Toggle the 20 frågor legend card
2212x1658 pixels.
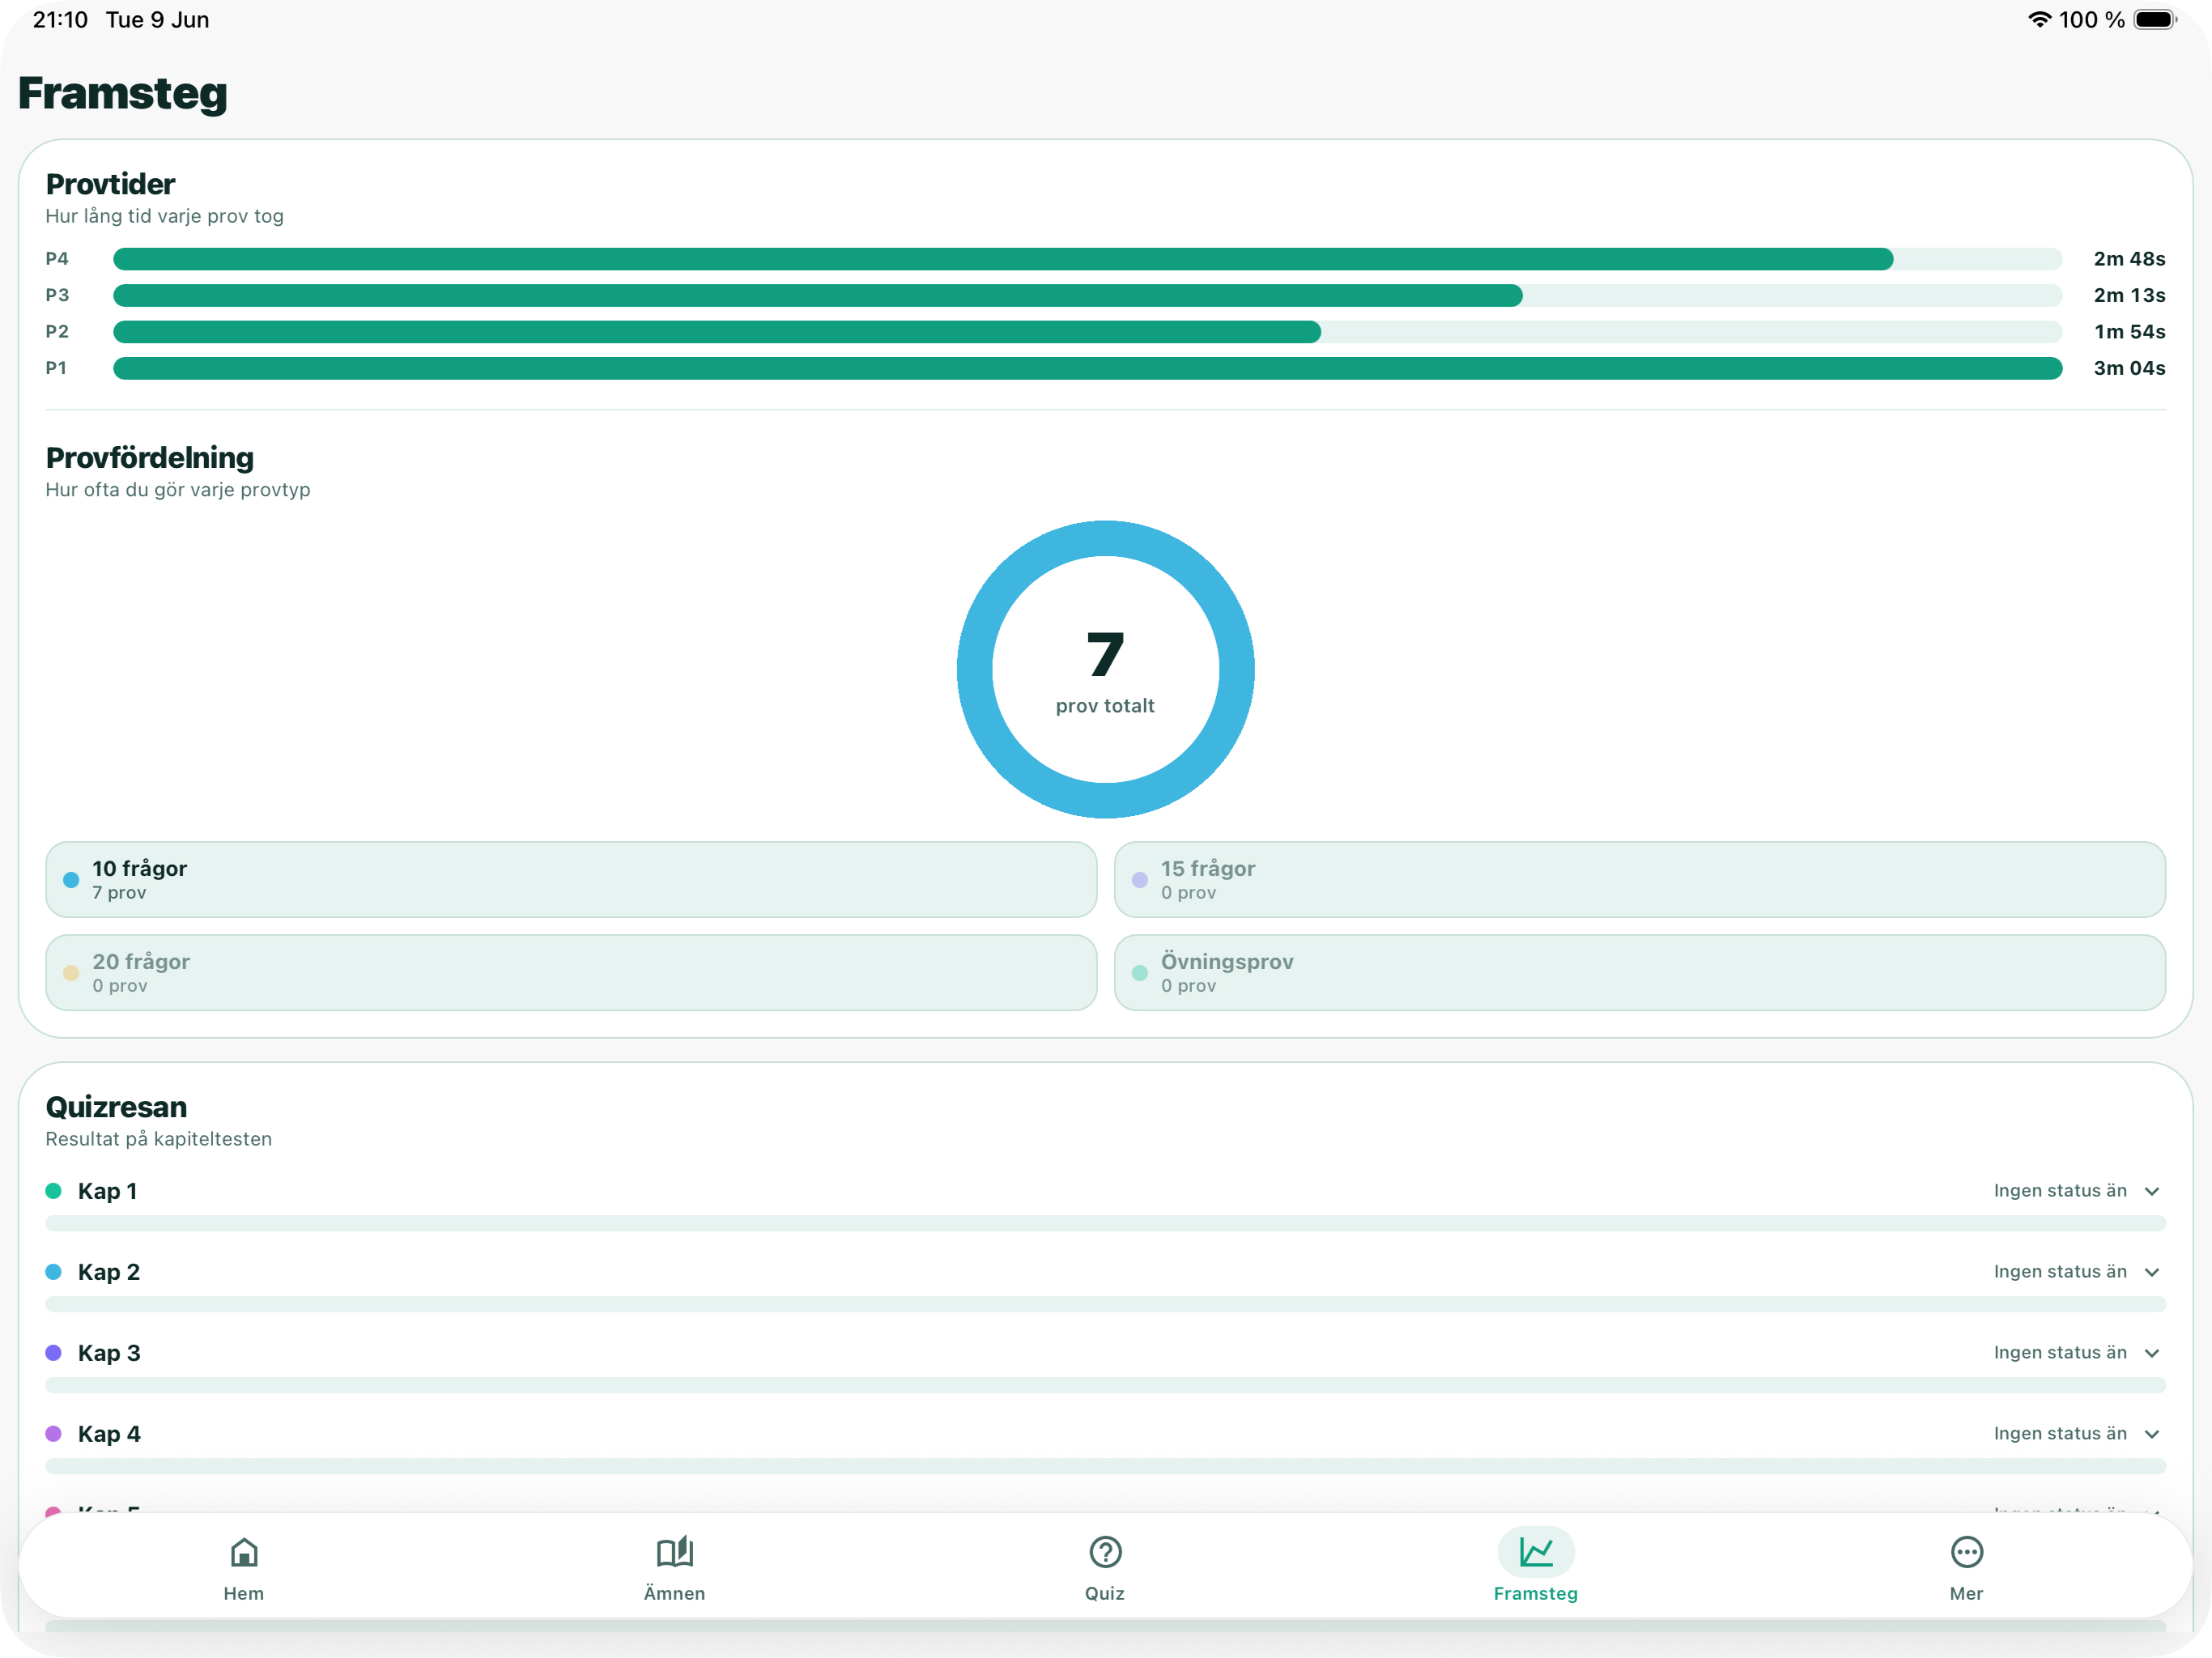(x=571, y=972)
